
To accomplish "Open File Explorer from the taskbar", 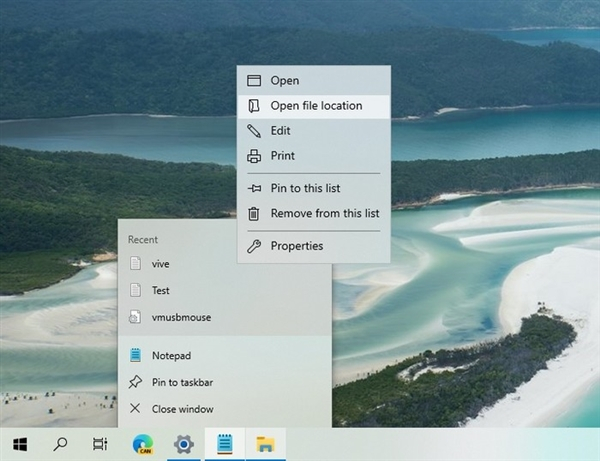I will 265,443.
